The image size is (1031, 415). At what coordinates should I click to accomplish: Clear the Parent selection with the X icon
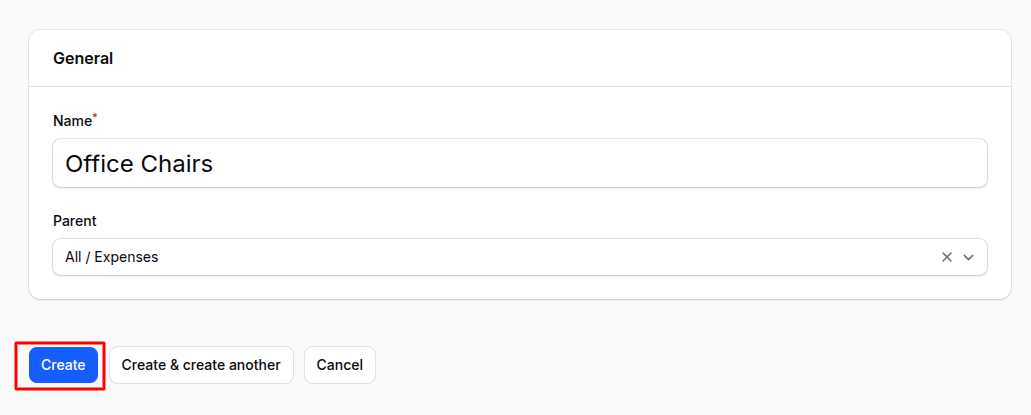(946, 257)
